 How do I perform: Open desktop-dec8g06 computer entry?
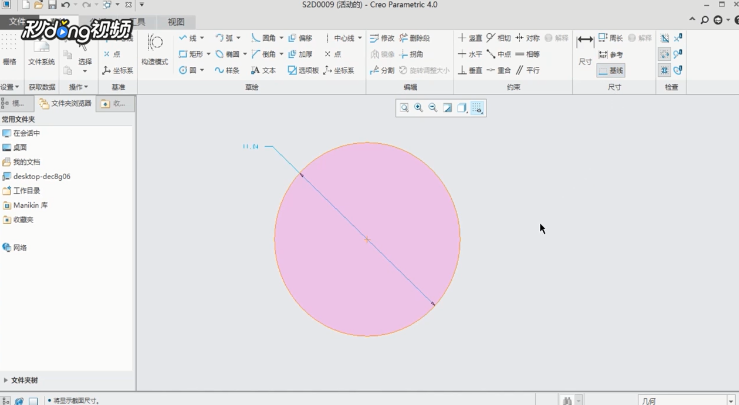[x=37, y=176]
